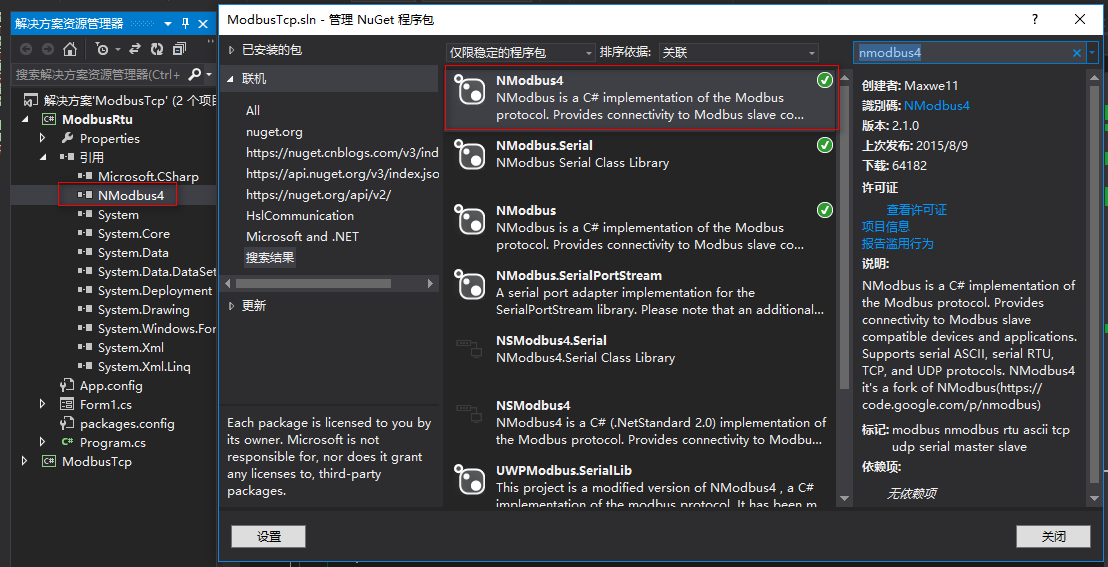The width and height of the screenshot is (1108, 567).
Task: Expand the Program.cs node
Action: click(43, 443)
